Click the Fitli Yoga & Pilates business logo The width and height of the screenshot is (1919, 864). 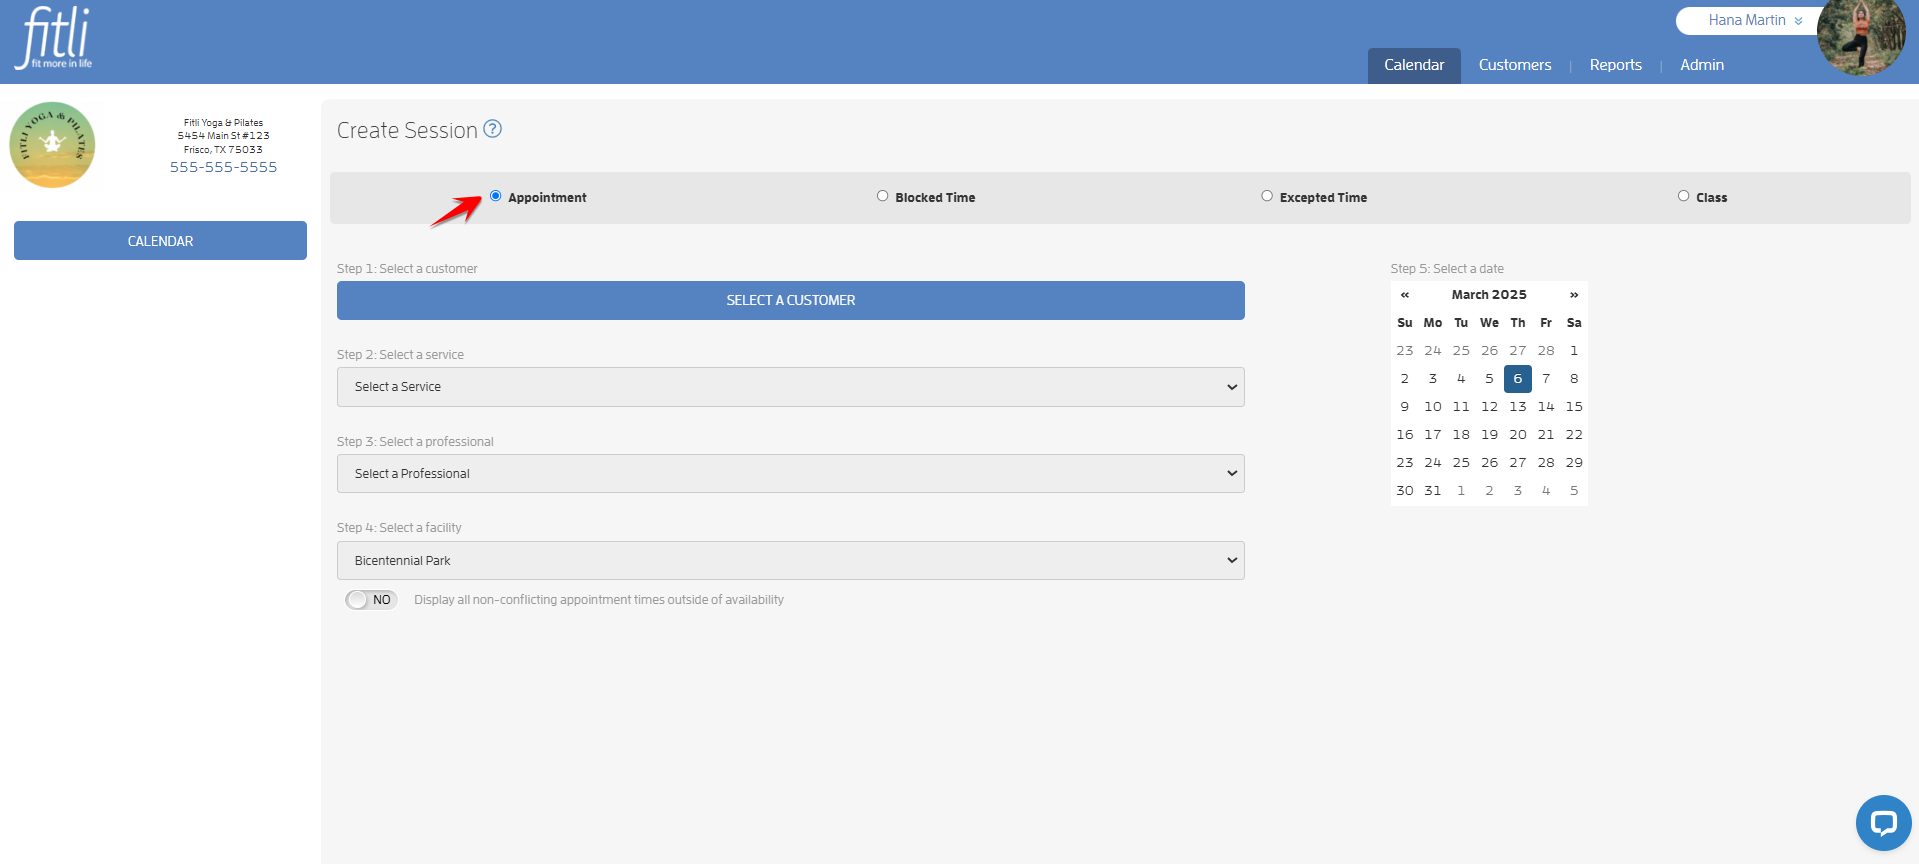click(52, 145)
